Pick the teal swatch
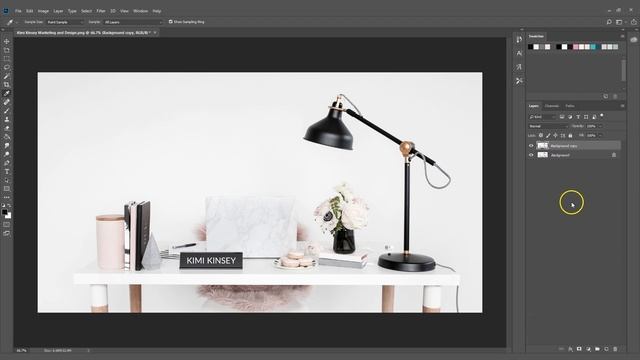This screenshot has height=360, width=640. pyautogui.click(x=593, y=47)
